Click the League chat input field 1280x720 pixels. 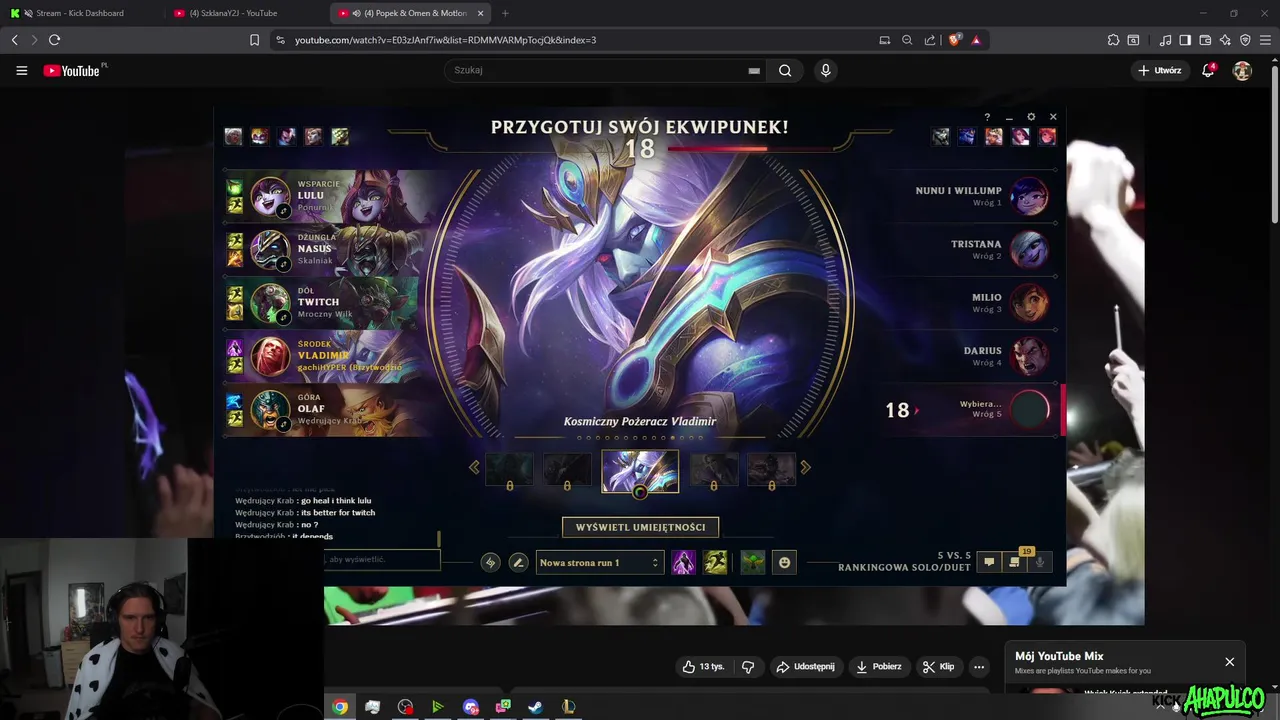pos(382,559)
